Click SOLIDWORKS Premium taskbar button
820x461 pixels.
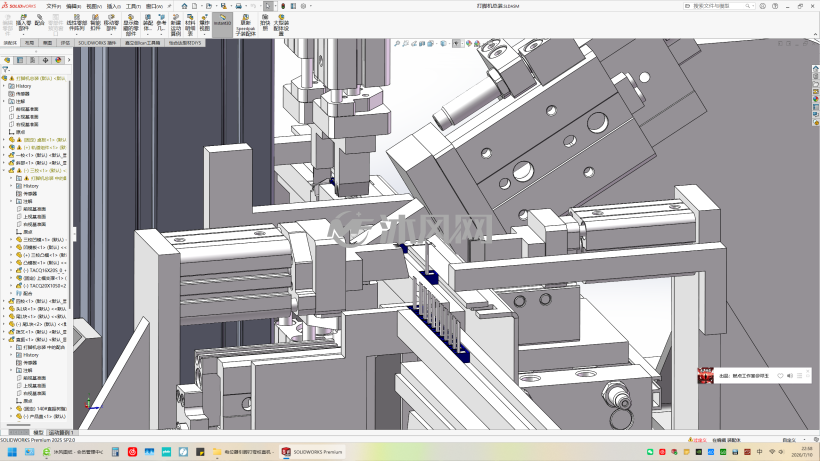click(313, 452)
